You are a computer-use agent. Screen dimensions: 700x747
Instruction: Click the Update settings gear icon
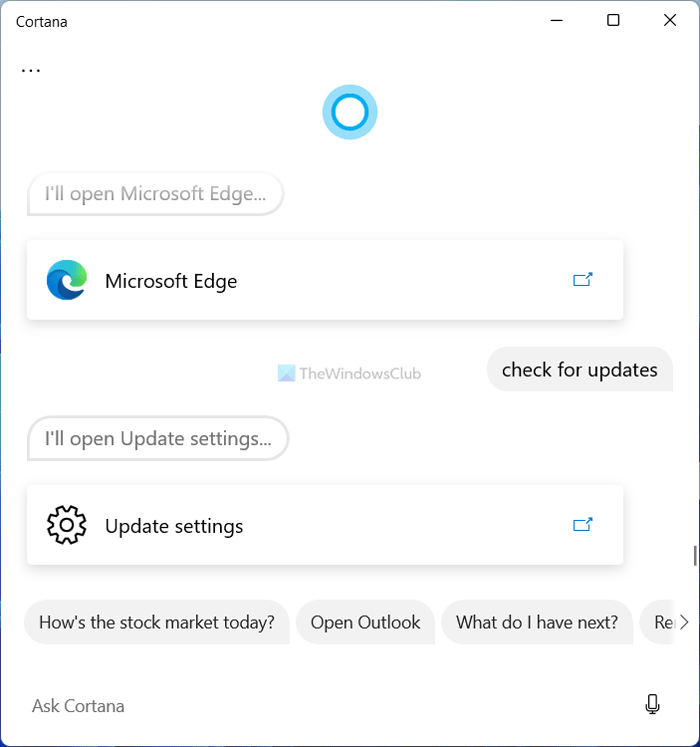(x=67, y=525)
